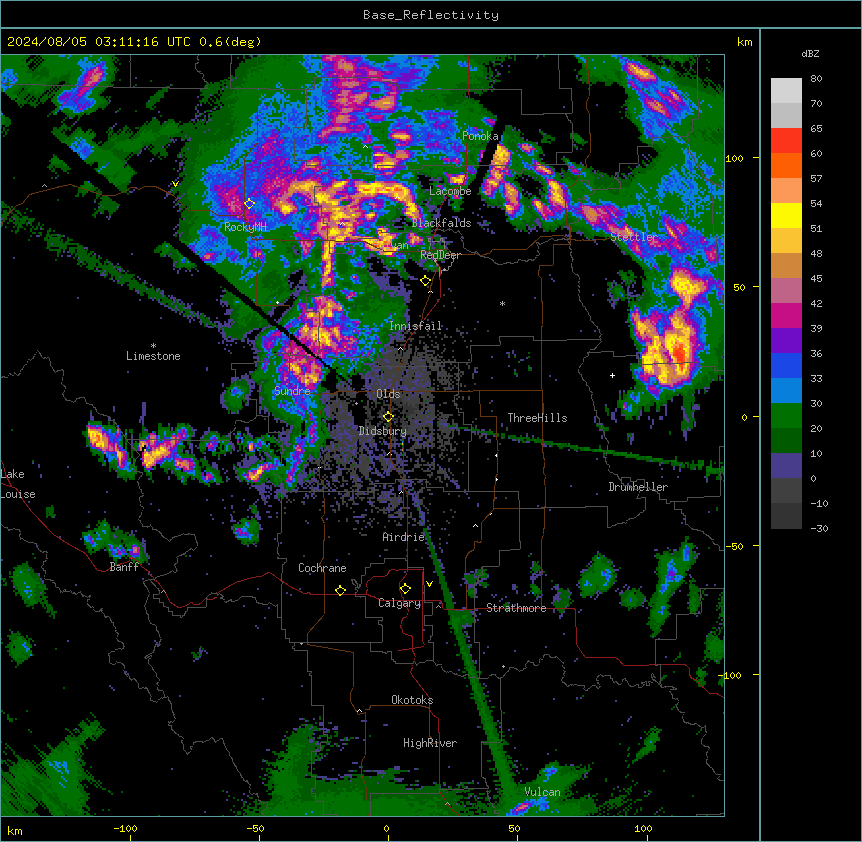Viewport: 862px width, 842px height.
Task: Click the yellow diamond marker south of RedDeer
Action: click(x=425, y=281)
